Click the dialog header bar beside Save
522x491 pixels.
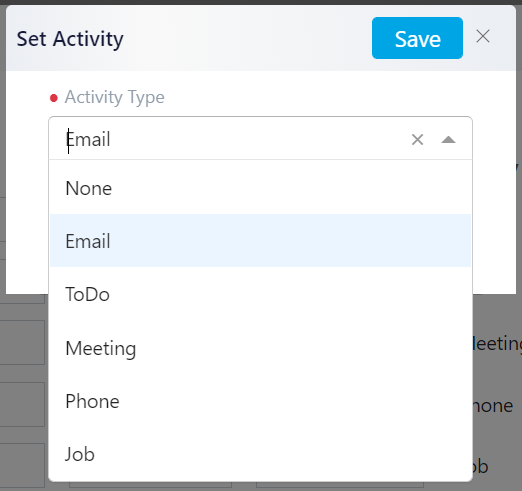[x=247, y=38]
